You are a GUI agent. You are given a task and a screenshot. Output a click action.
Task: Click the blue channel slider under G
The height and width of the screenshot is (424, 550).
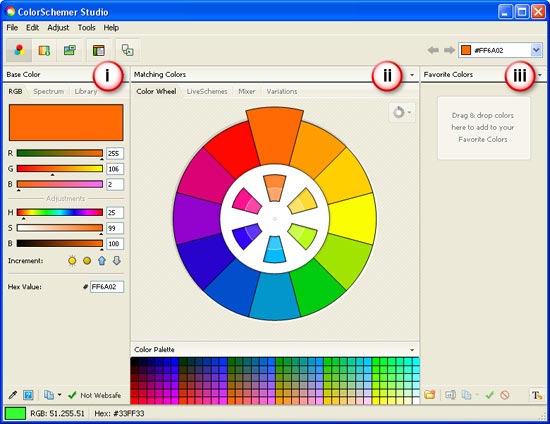60,184
